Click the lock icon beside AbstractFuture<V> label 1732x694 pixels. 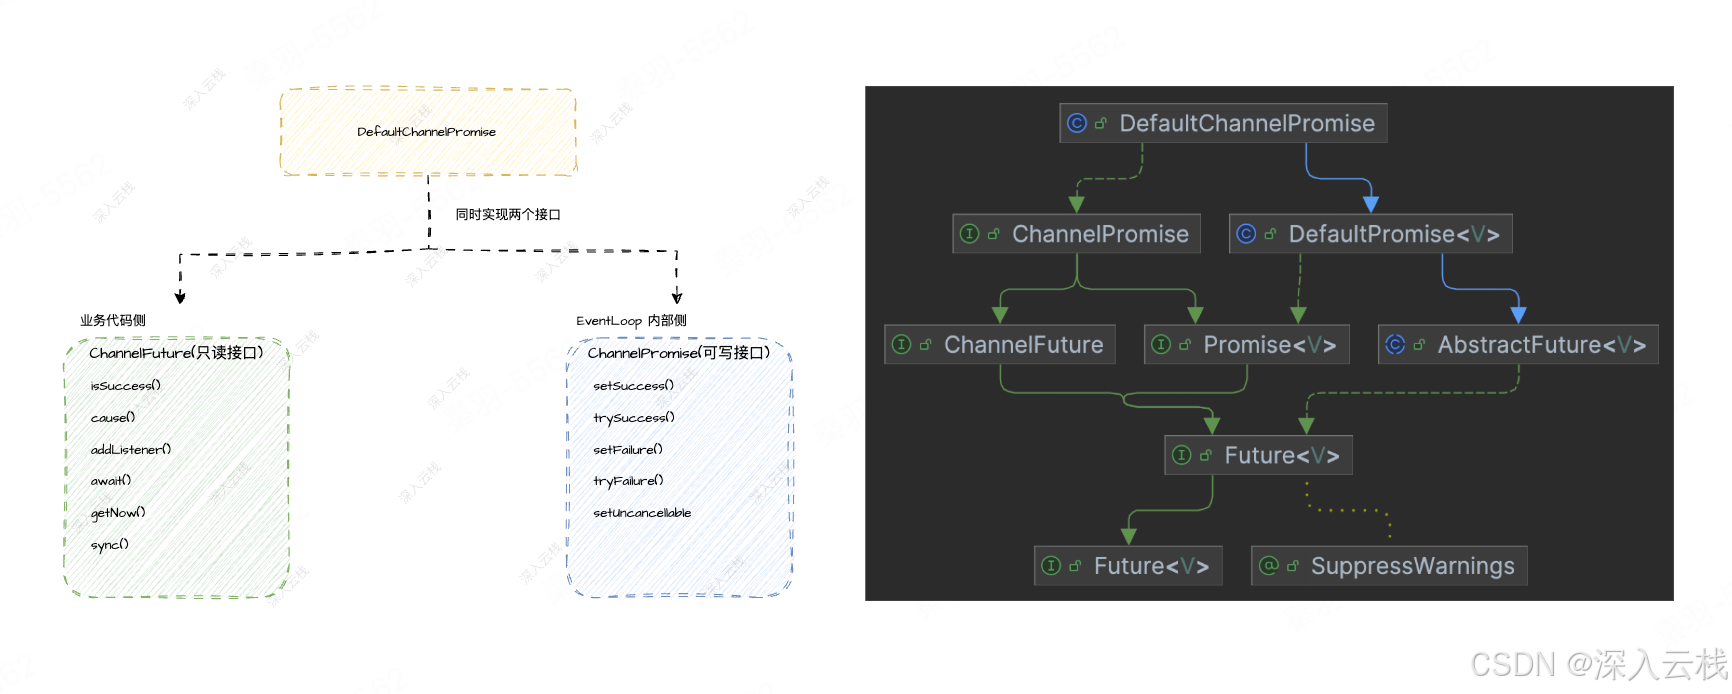coord(1419,346)
